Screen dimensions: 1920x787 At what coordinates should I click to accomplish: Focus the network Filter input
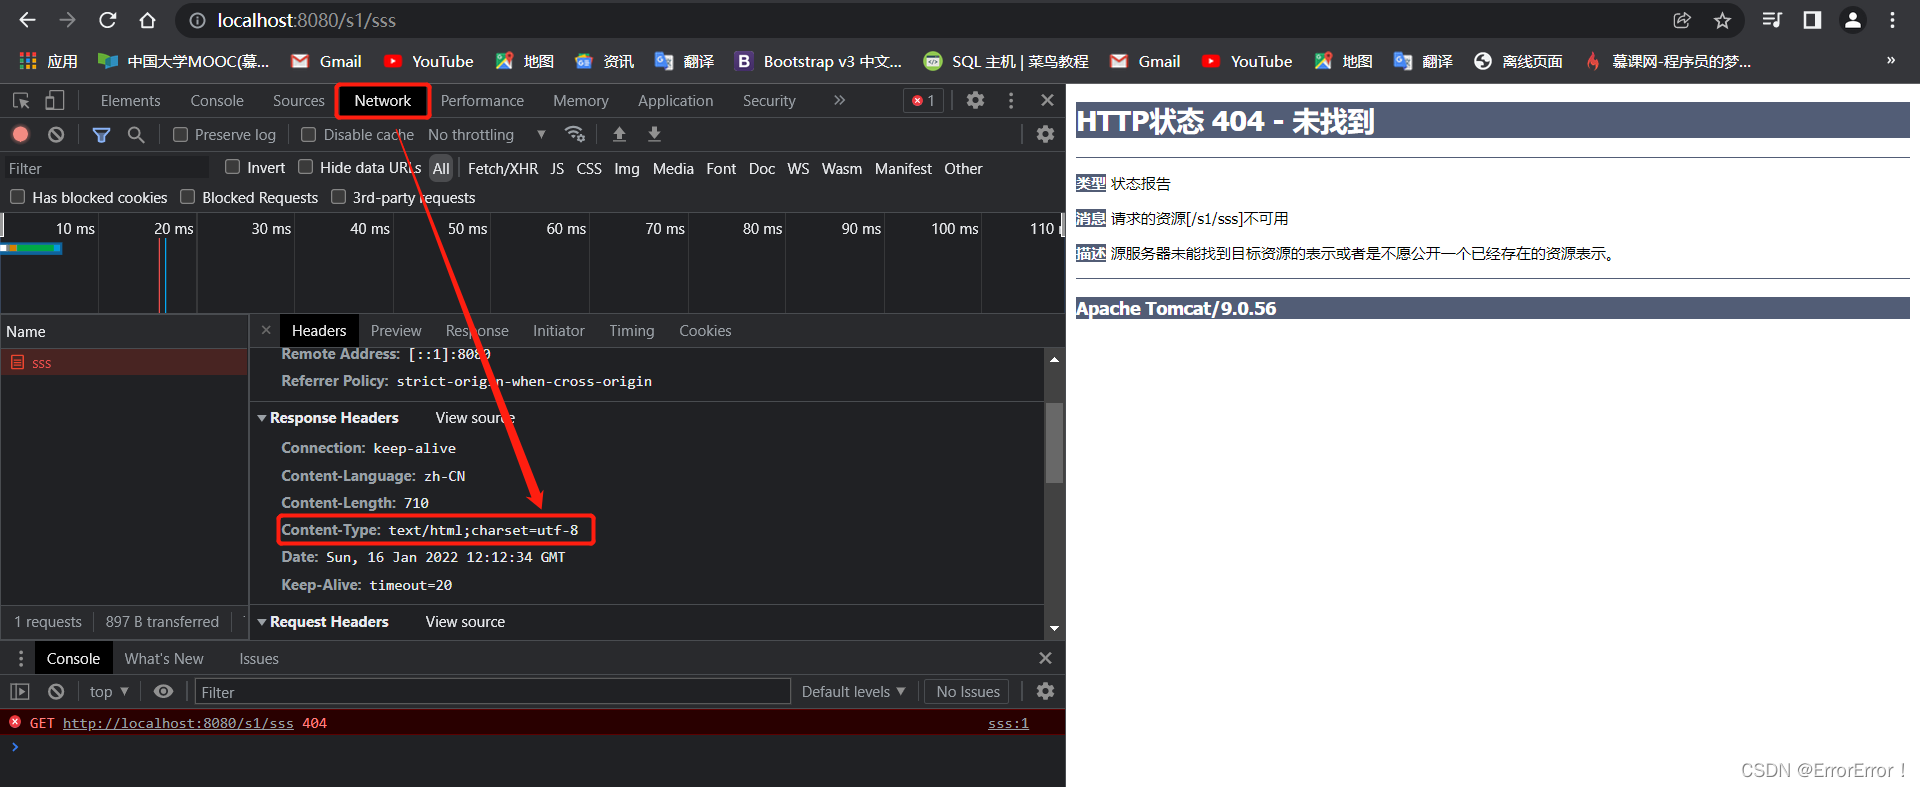click(106, 168)
